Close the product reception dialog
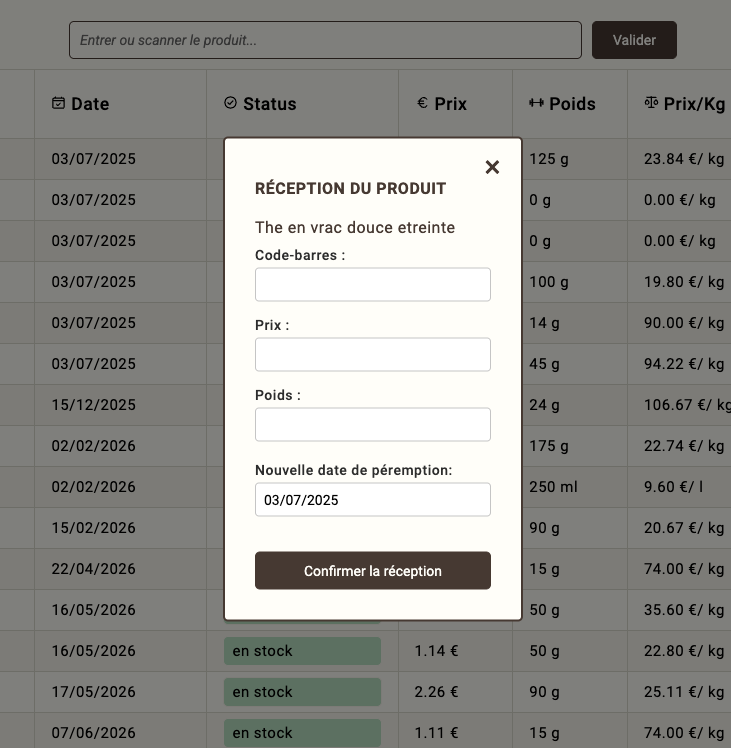Viewport: 731px width, 748px height. [x=492, y=167]
